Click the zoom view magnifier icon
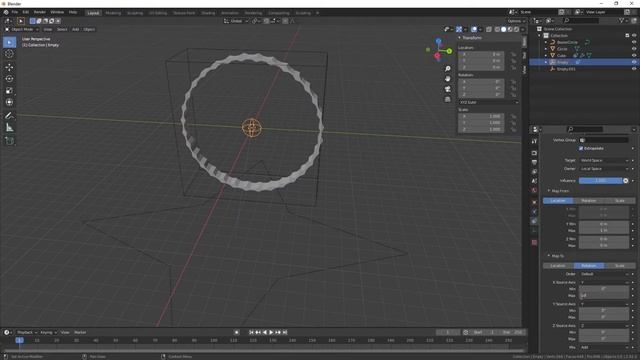The image size is (640, 360). click(447, 69)
